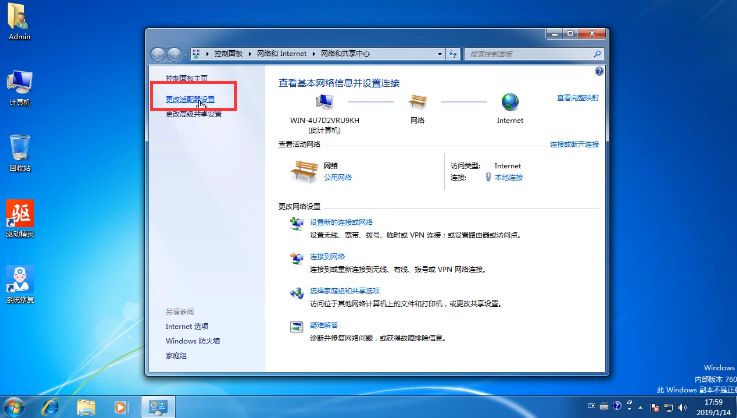Open 更改高级共享设置 in the sidebar
The width and height of the screenshot is (737, 418).
tap(194, 114)
